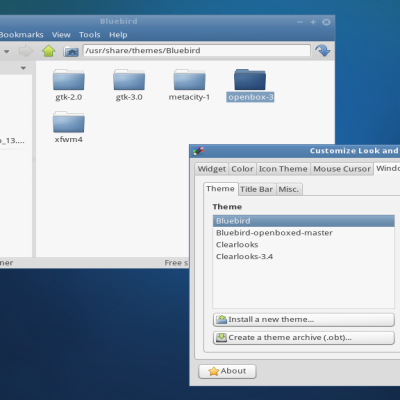The width and height of the screenshot is (400, 400).
Task: Switch to the Mouse Cursor tab
Action: point(342,169)
